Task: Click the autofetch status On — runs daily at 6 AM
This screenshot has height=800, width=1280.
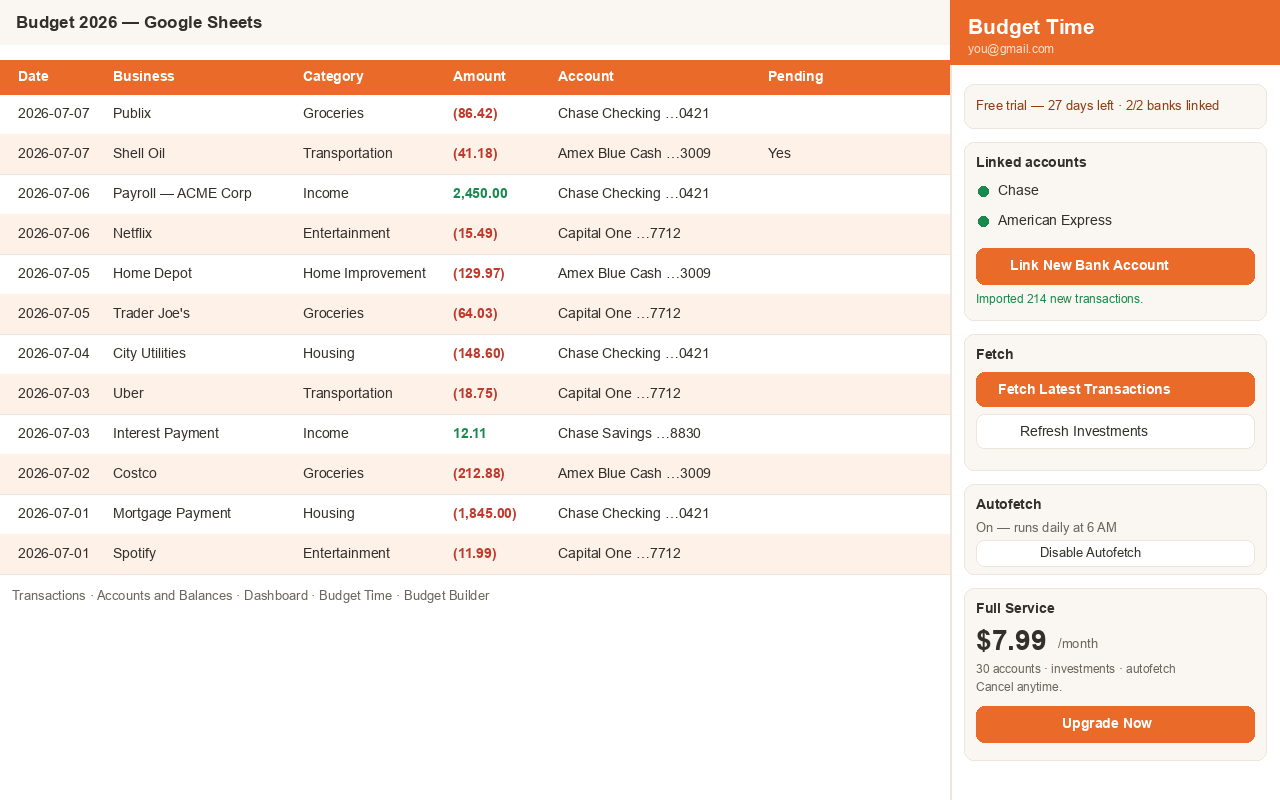Action: [1046, 528]
